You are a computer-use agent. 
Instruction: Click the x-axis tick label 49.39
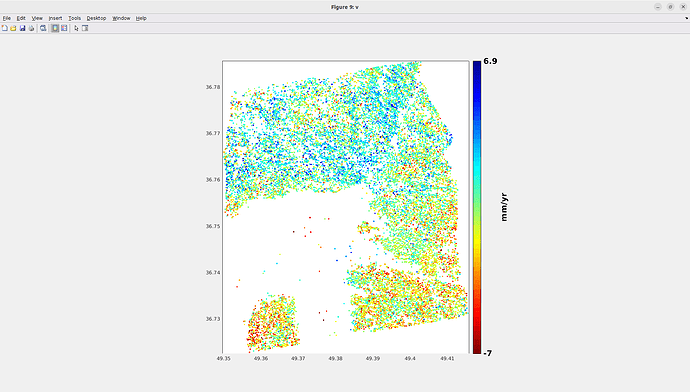click(x=373, y=359)
